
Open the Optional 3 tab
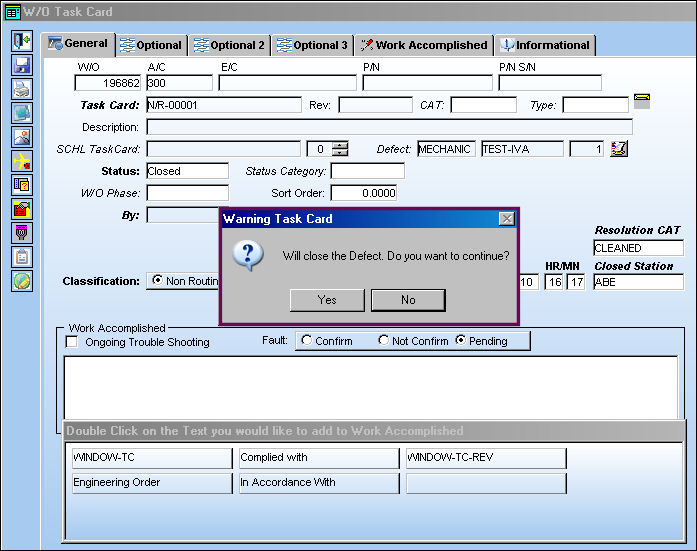[x=312, y=45]
